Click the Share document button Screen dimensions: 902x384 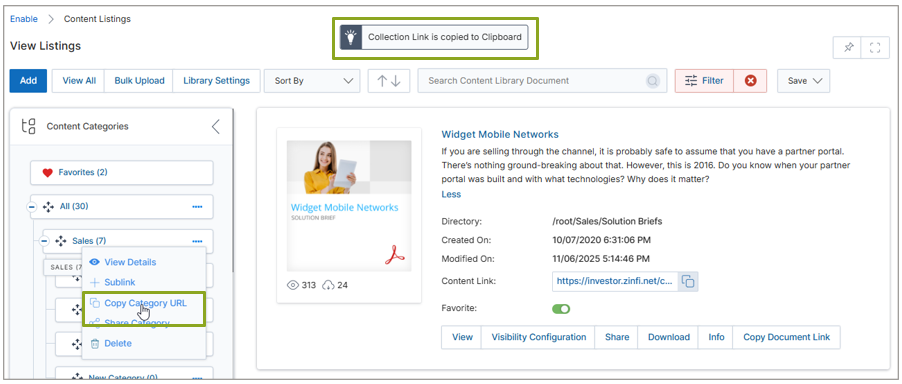tap(617, 337)
